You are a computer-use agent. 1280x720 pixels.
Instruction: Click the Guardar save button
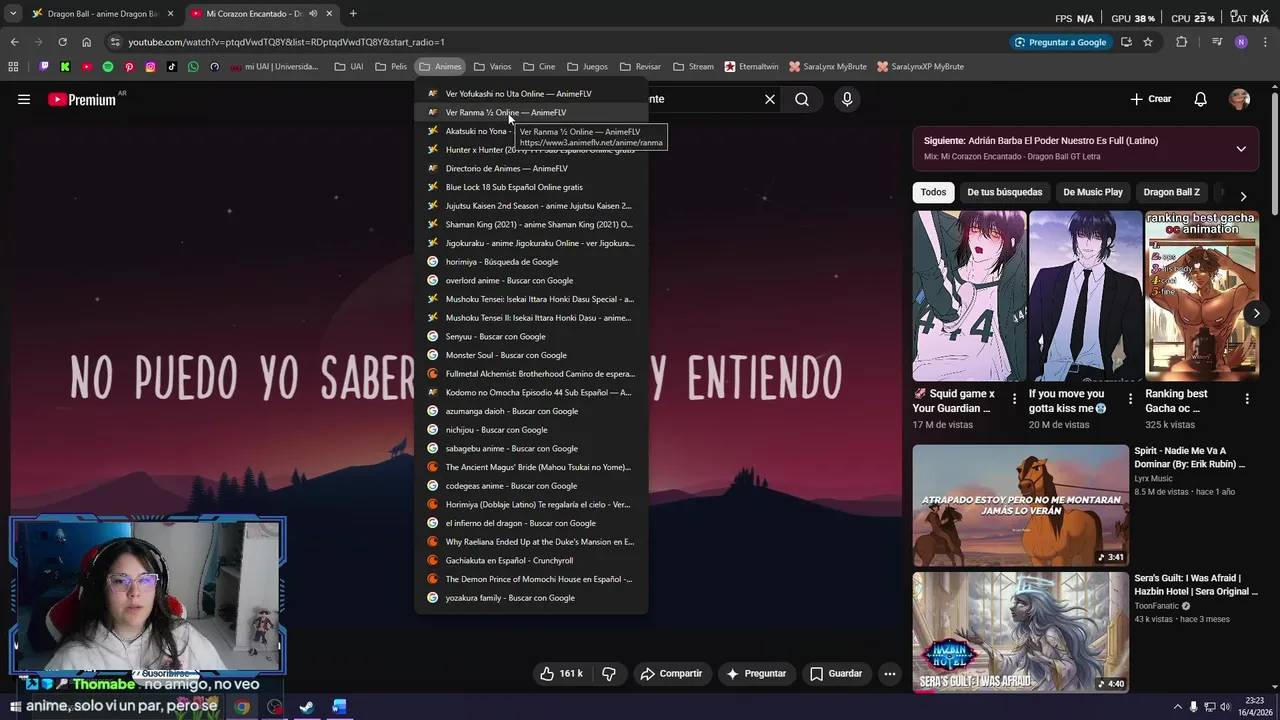tap(835, 674)
